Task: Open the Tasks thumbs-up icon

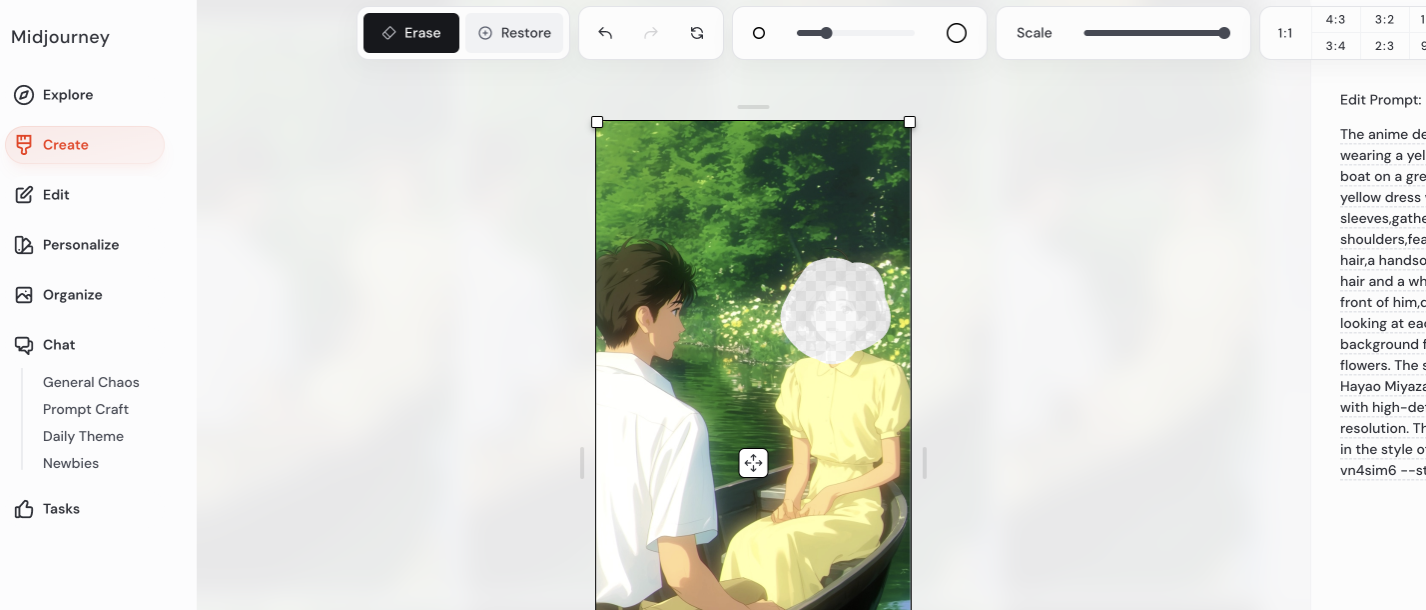Action: point(23,509)
